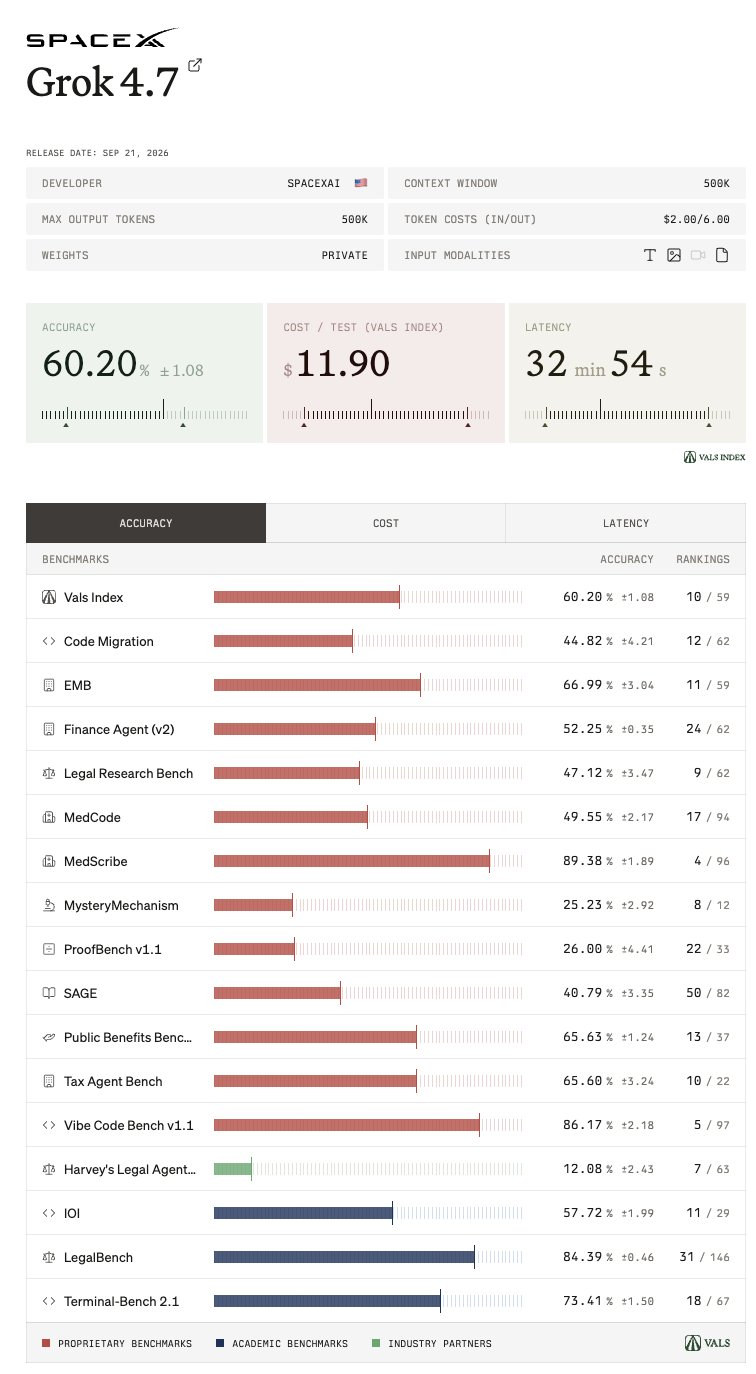Click the scales icon beside Legal Research Bench
Viewport: 756px width, 1374px height.
[x=49, y=773]
